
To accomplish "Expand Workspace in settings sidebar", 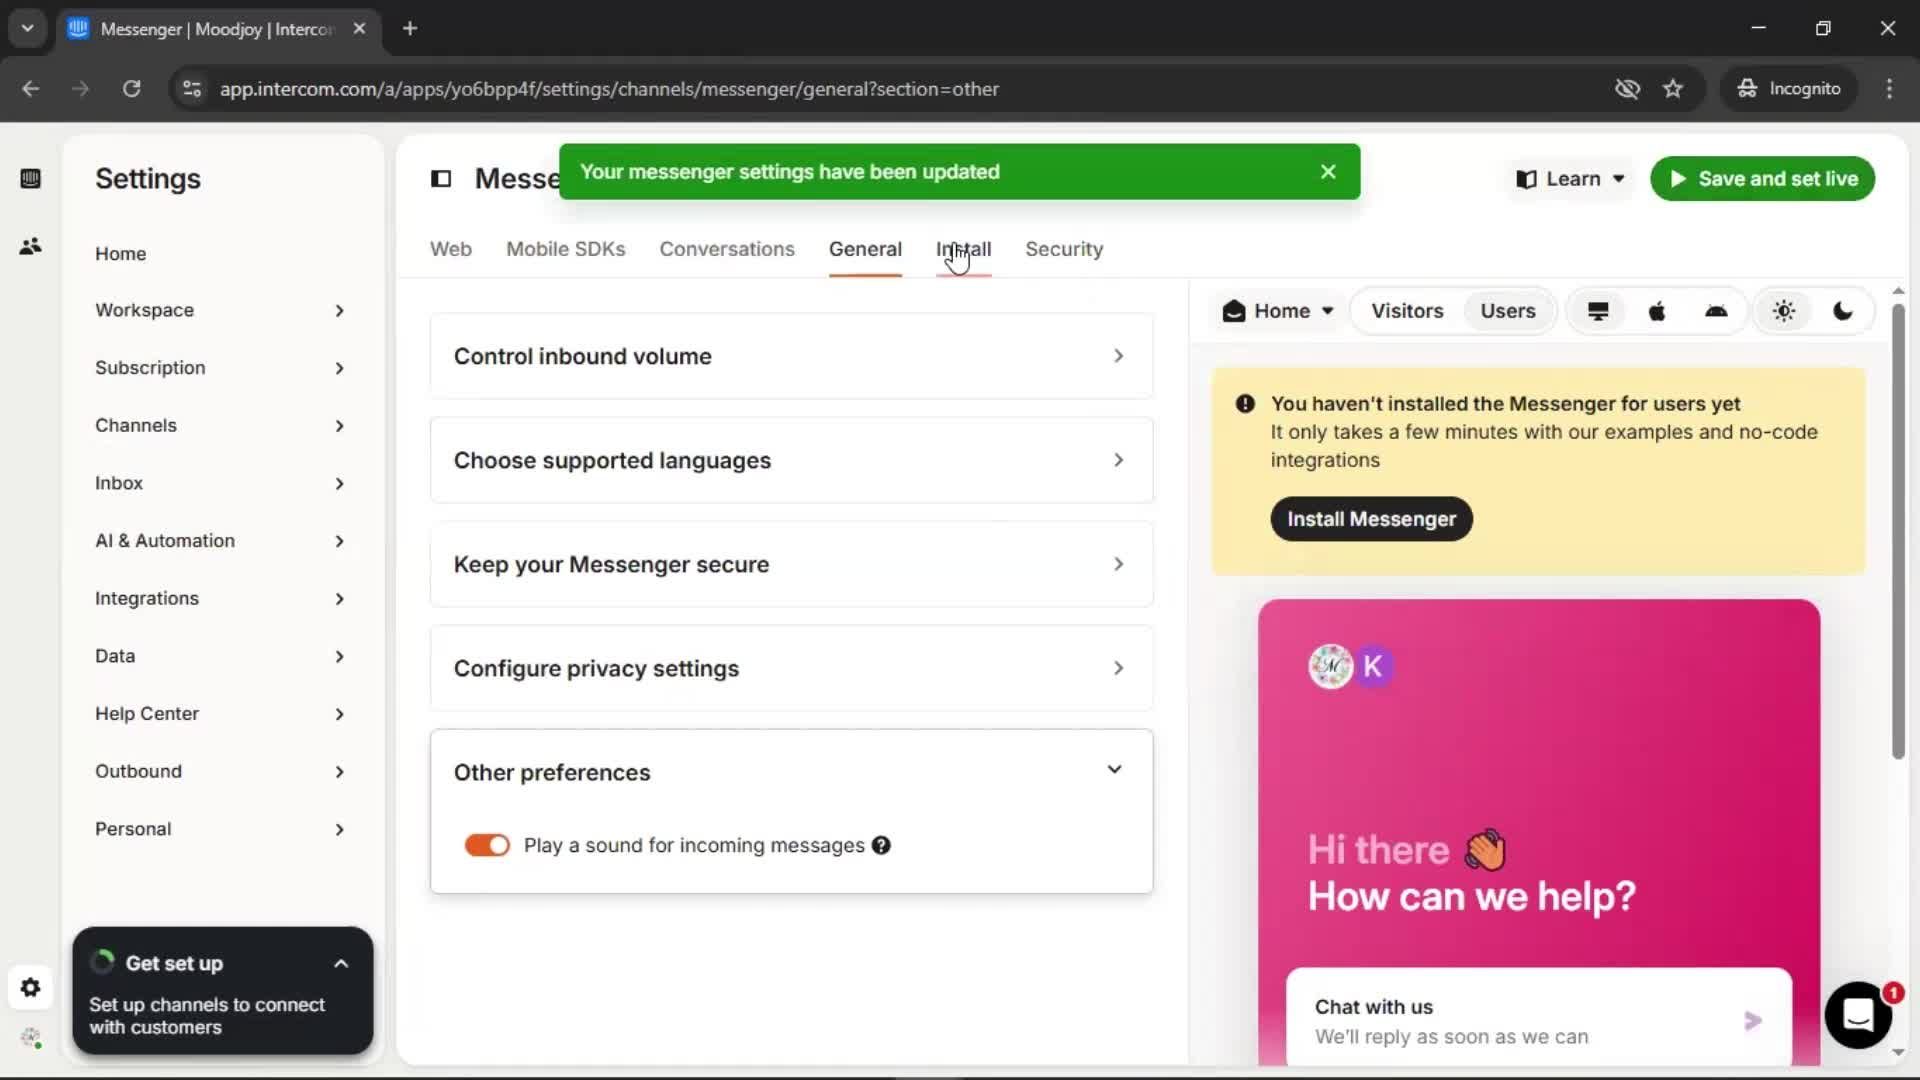I will pyautogui.click(x=220, y=310).
